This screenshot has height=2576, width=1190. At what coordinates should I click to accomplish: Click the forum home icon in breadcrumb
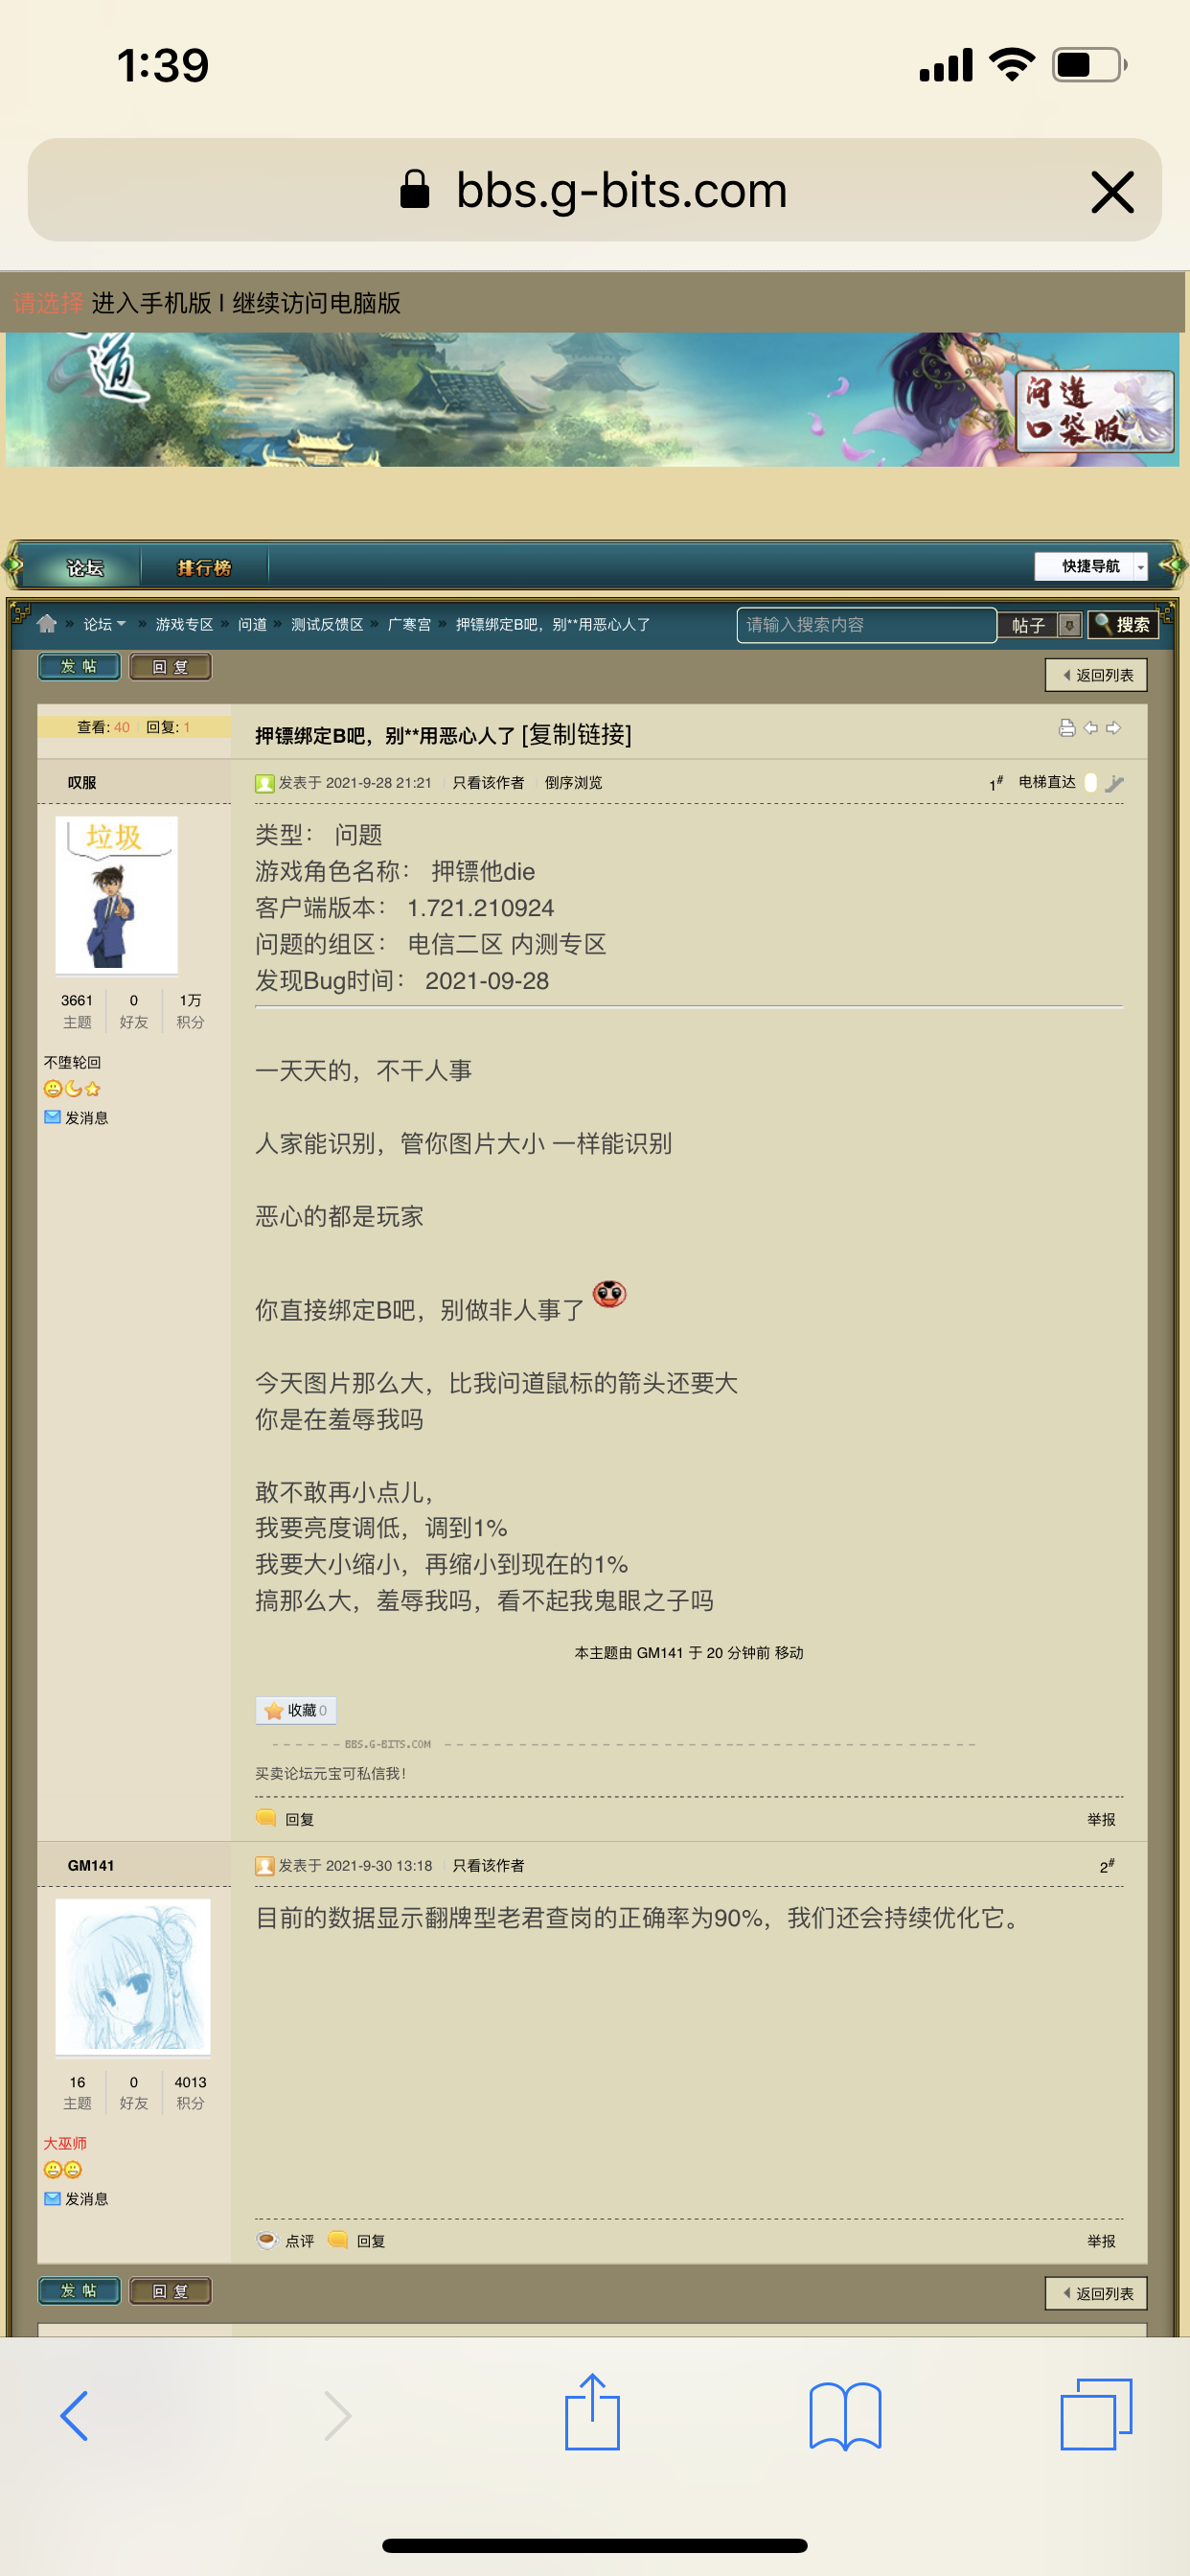[x=46, y=624]
